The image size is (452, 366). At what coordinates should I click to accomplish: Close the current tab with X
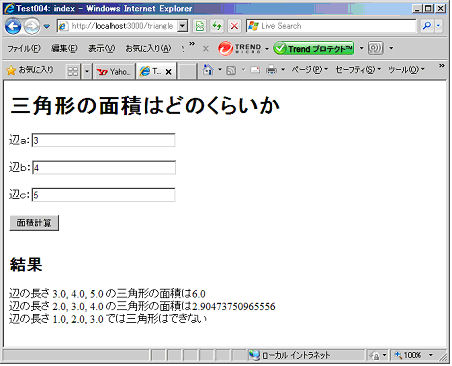pyautogui.click(x=169, y=72)
